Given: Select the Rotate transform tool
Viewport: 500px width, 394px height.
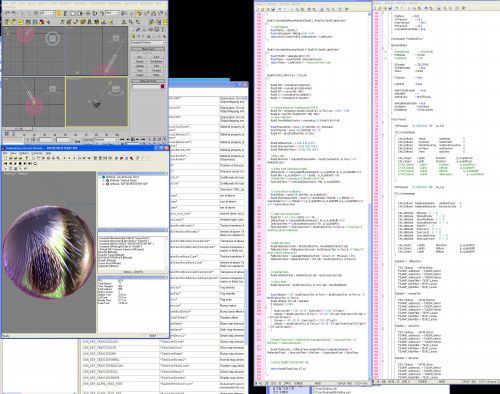Looking at the screenshot, I should (95, 13).
